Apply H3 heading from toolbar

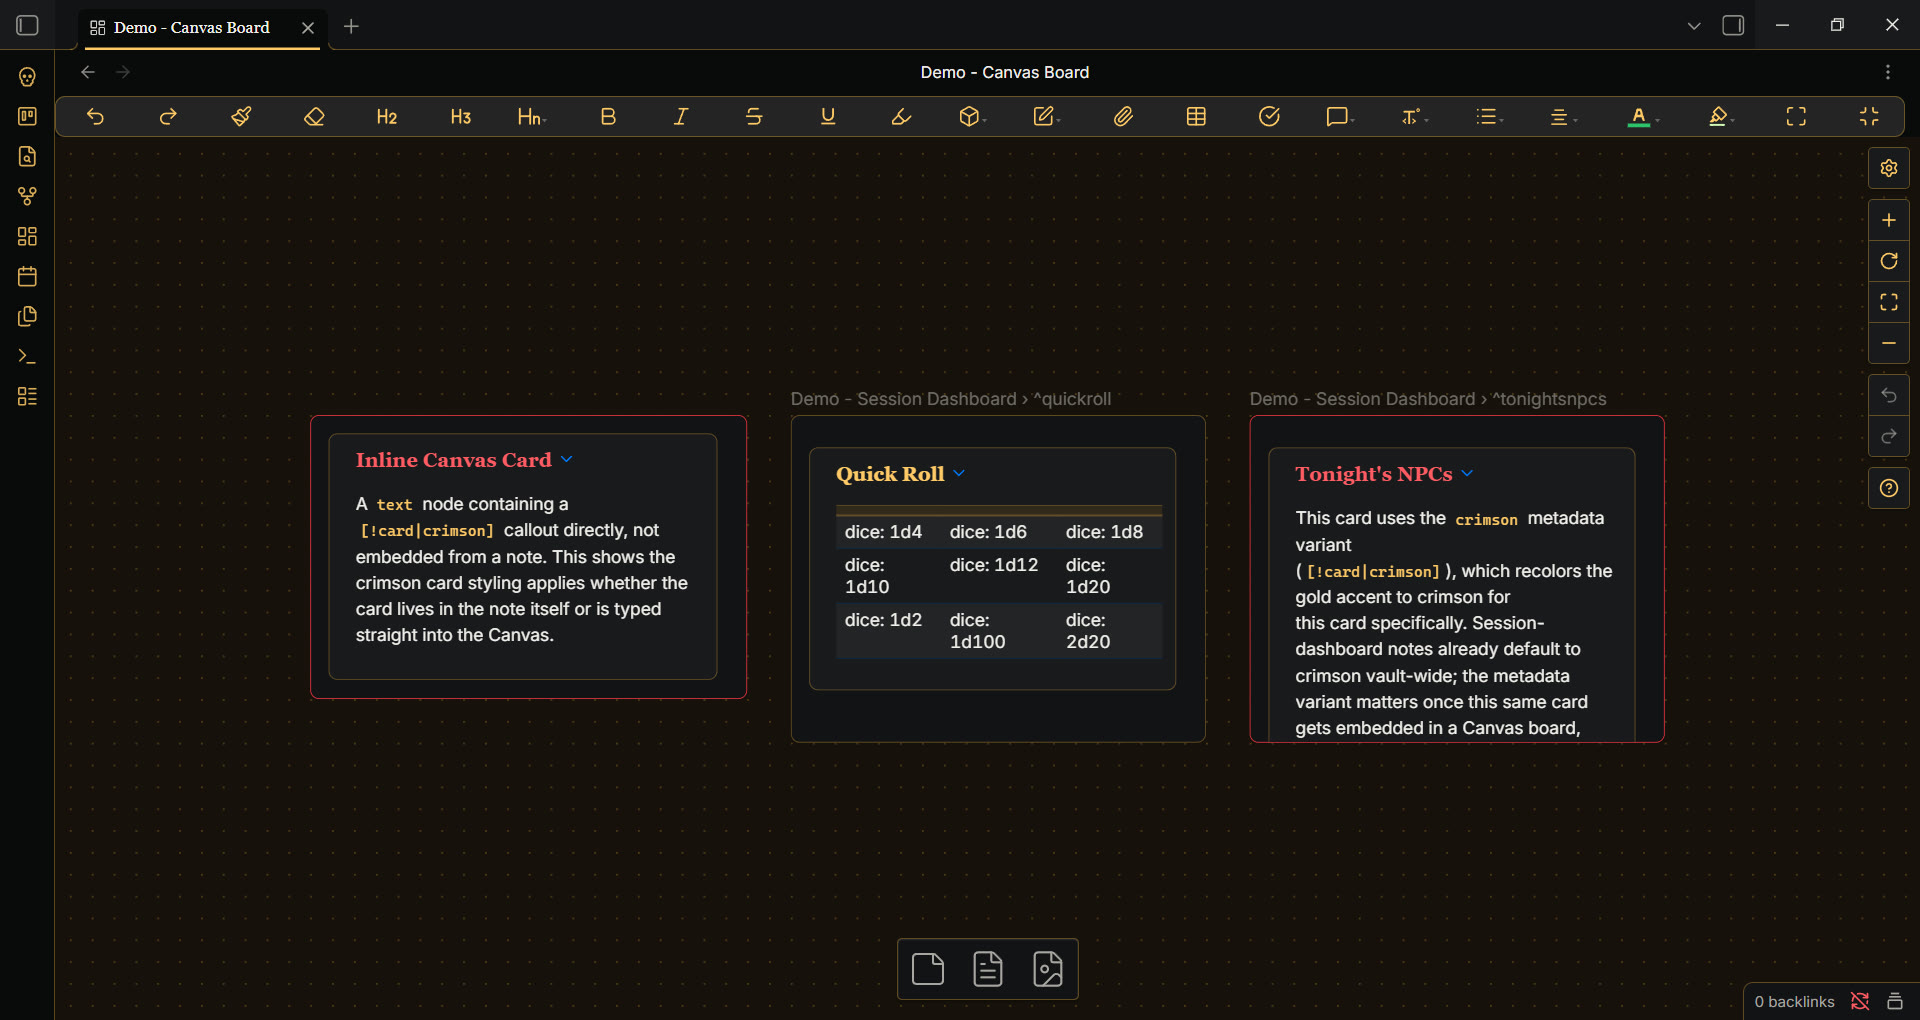pyautogui.click(x=460, y=117)
